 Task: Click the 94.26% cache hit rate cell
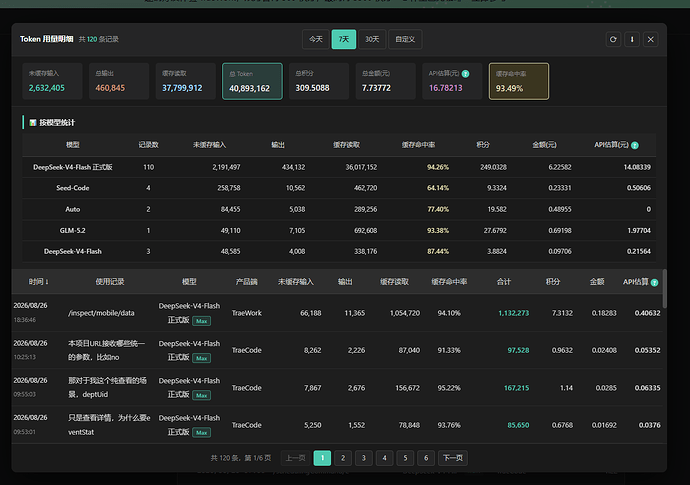(438, 167)
